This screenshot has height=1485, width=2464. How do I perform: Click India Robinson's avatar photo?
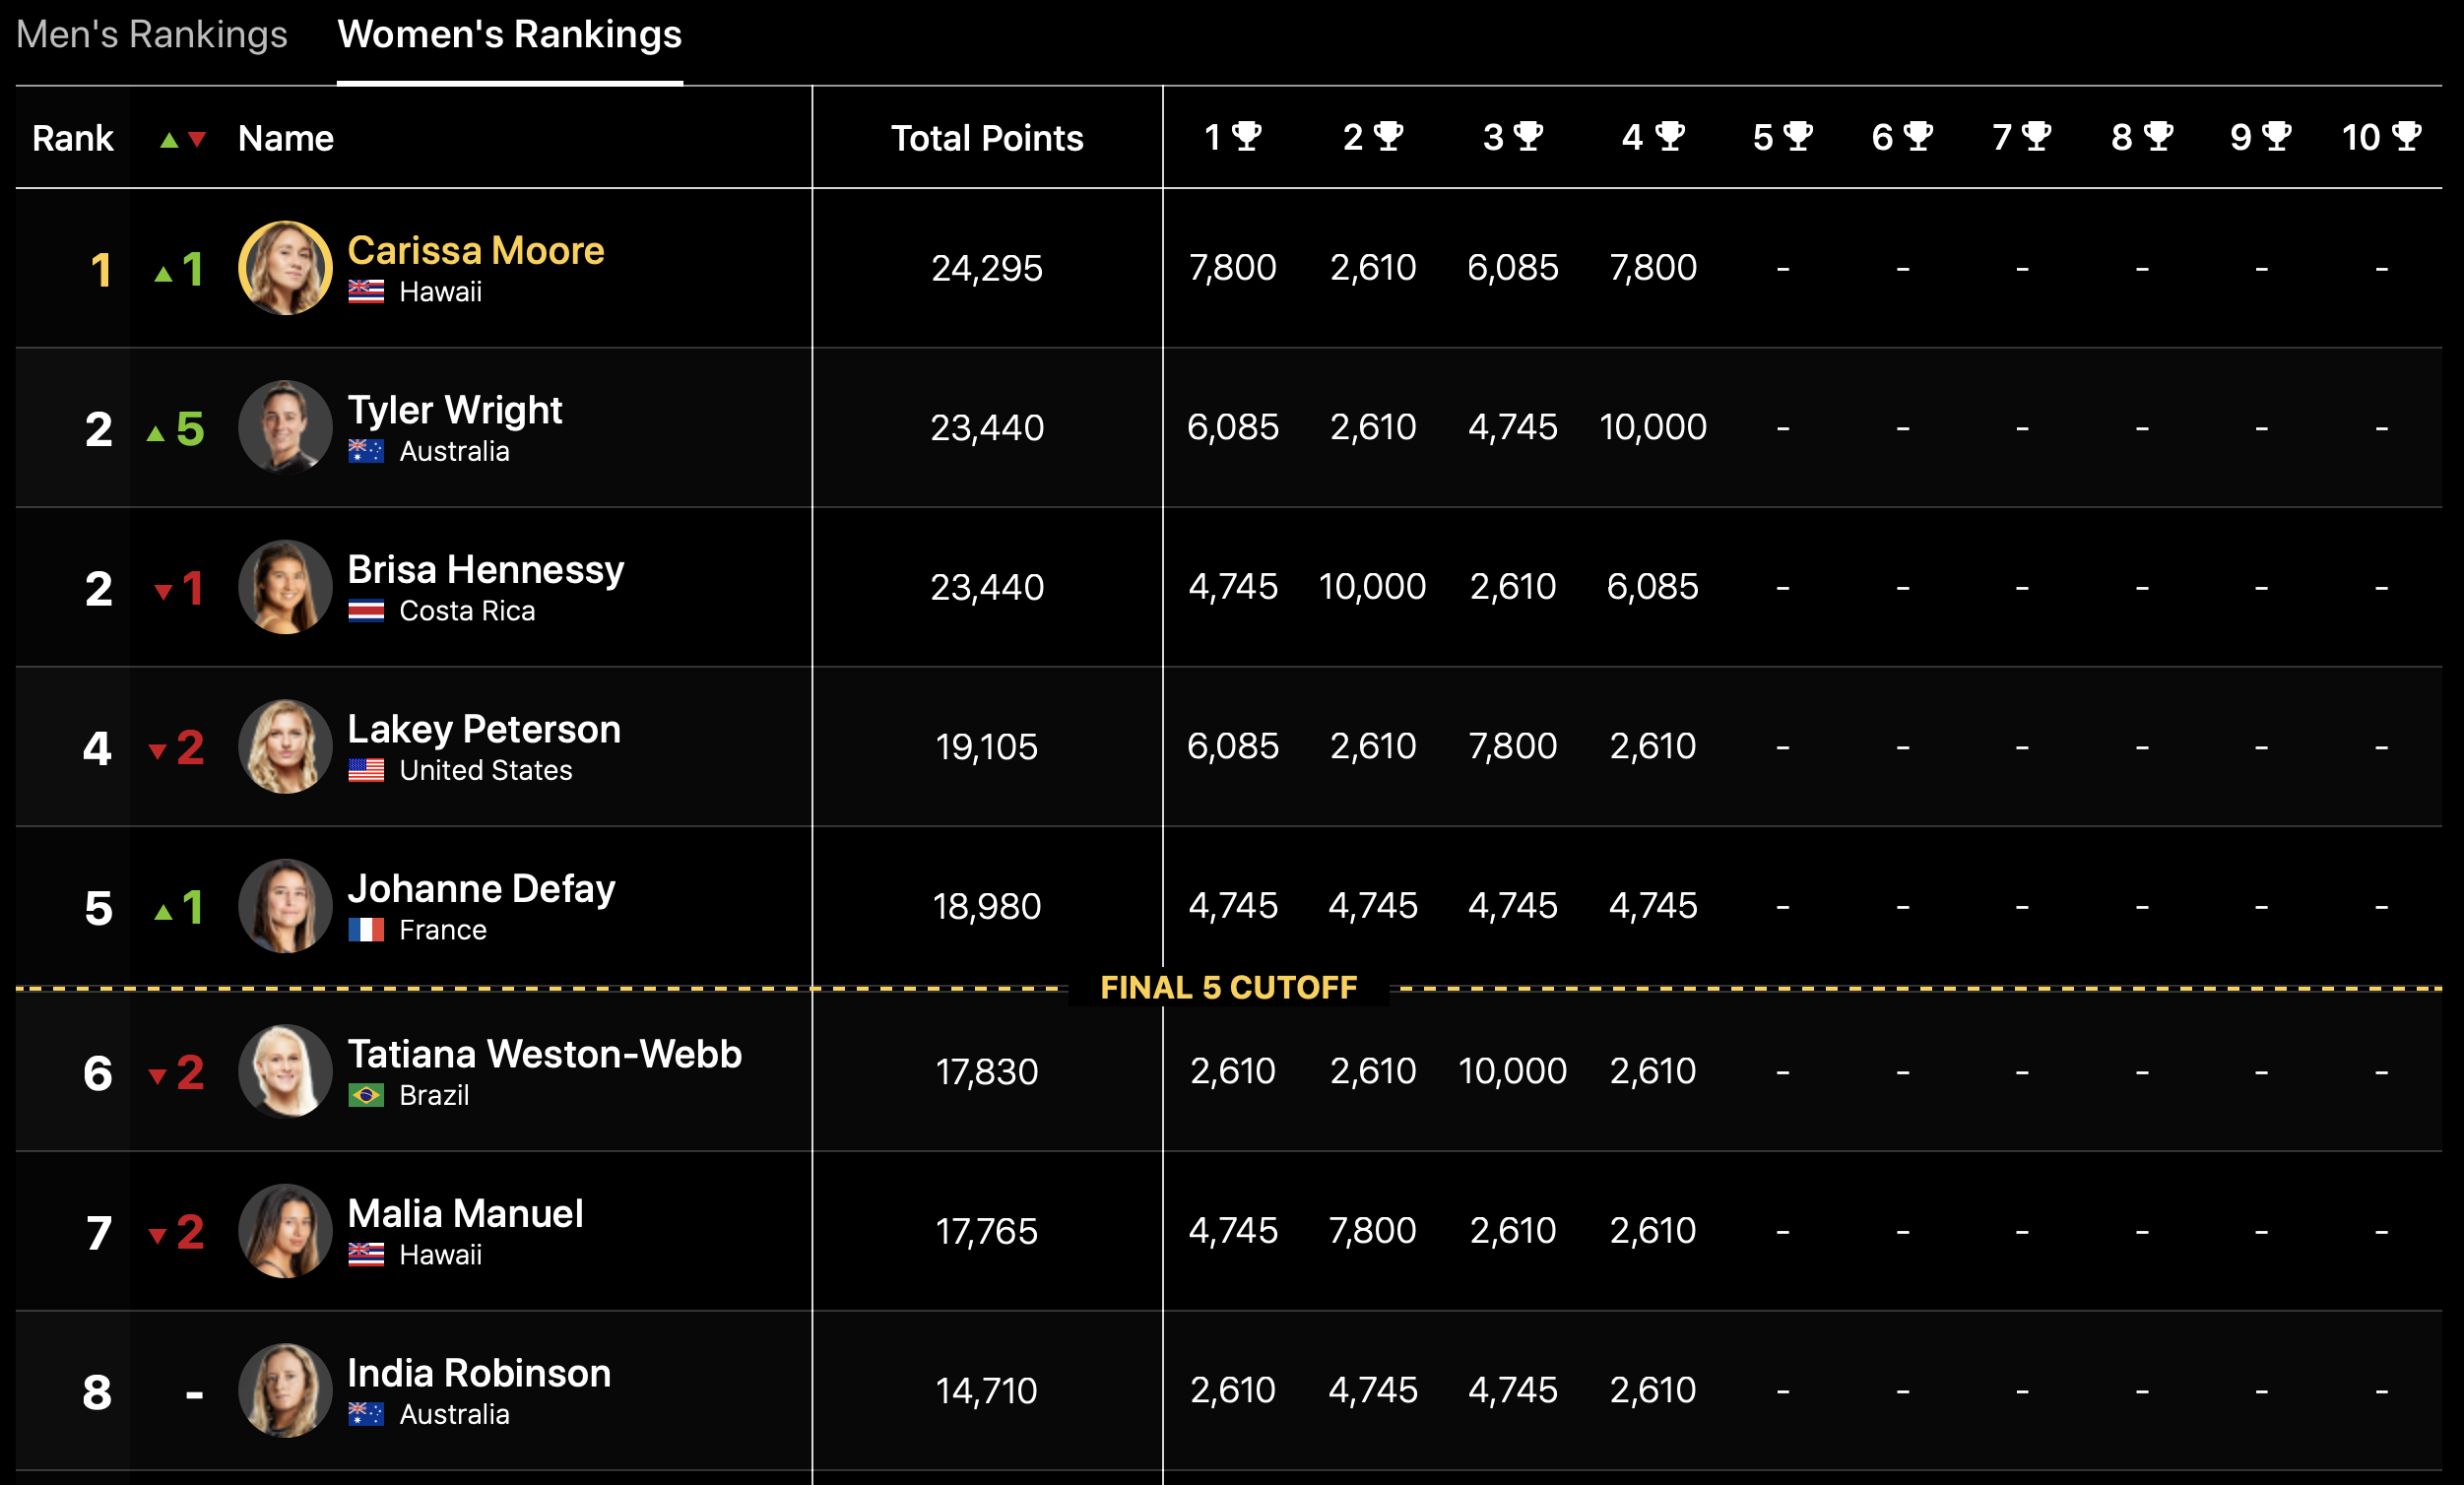(x=285, y=1390)
